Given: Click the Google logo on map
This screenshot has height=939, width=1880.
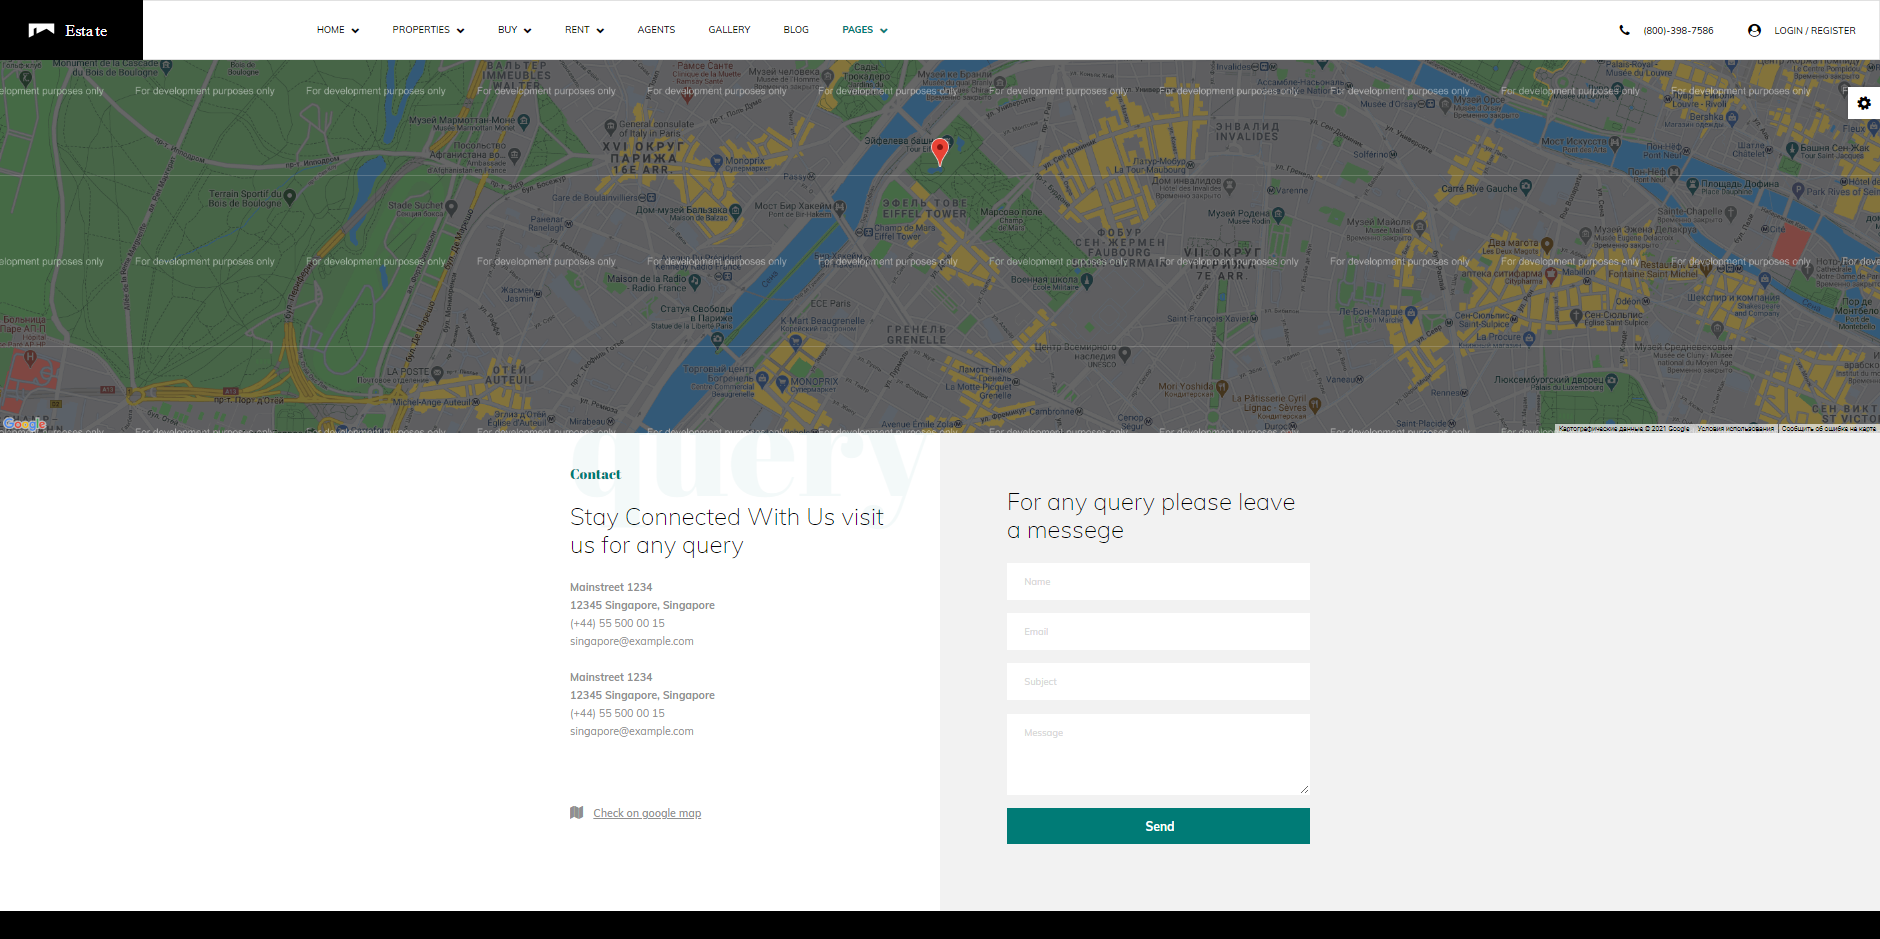Looking at the screenshot, I should tap(24, 424).
